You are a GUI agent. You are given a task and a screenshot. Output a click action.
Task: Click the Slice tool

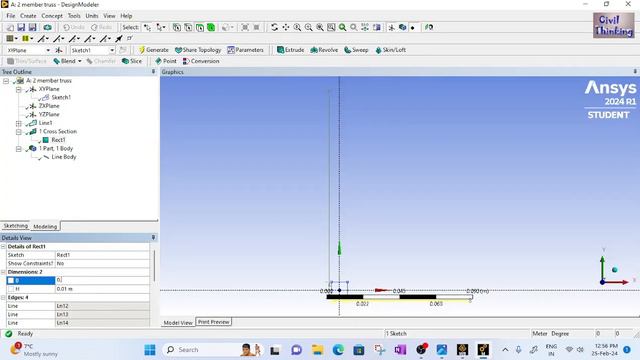tap(132, 61)
